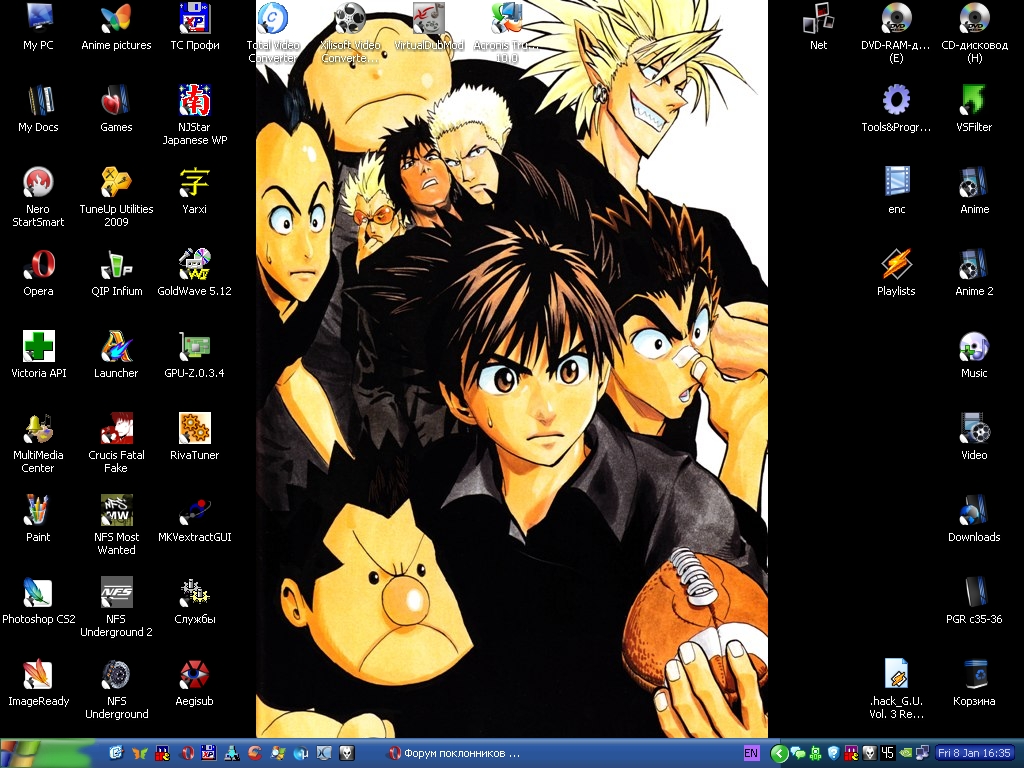
Task: Click the Opera icon in Quick Launch
Action: (x=186, y=753)
